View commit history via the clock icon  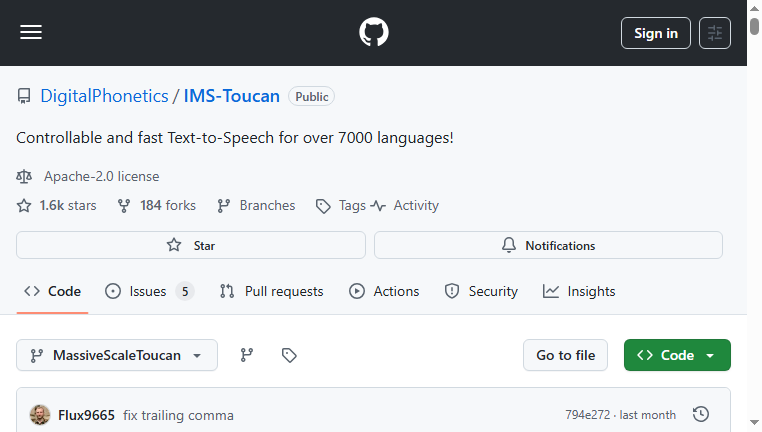click(701, 415)
